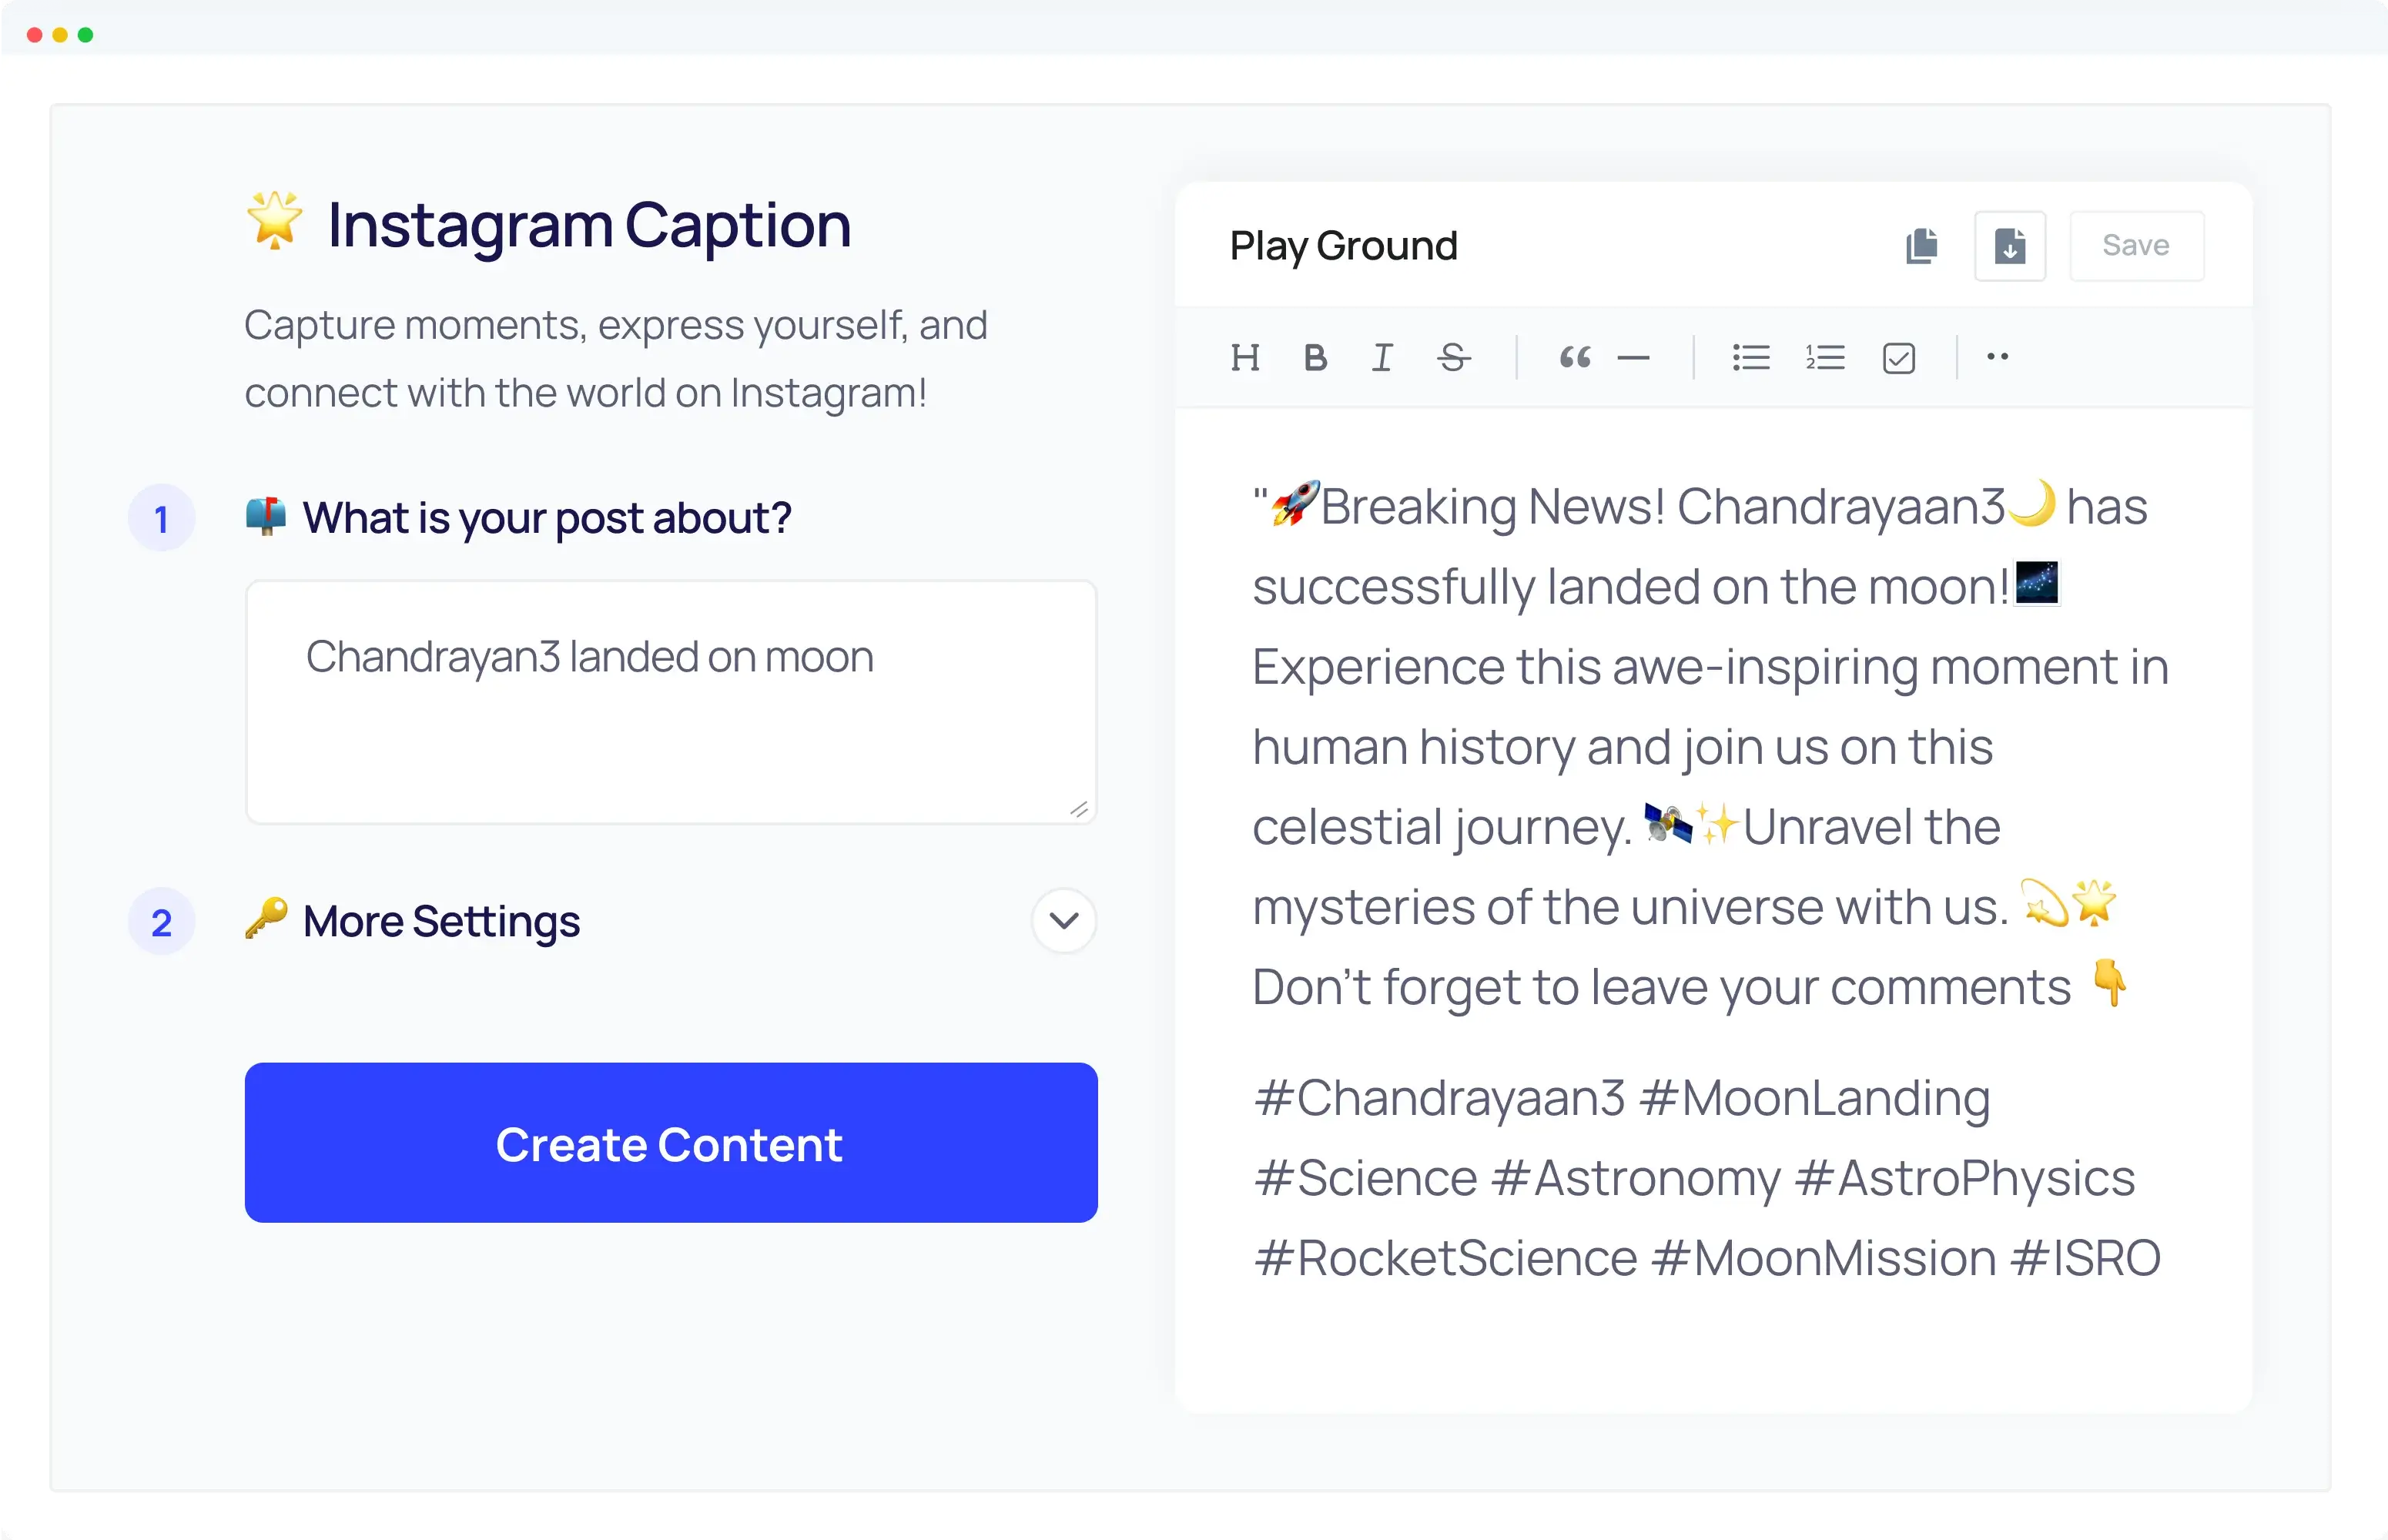The image size is (2388, 1540).
Task: Download the generated caption
Action: tap(2009, 245)
